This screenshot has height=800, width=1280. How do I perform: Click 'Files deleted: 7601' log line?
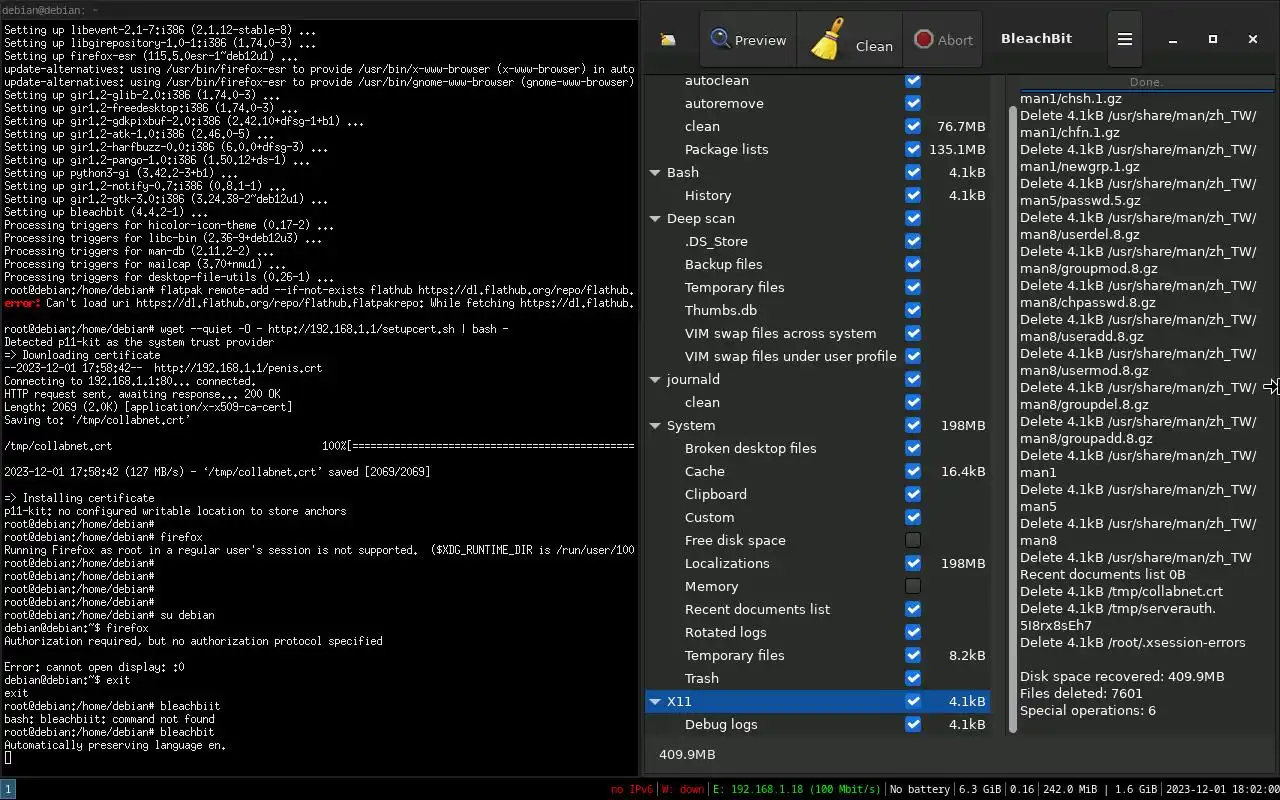pyautogui.click(x=1081, y=693)
